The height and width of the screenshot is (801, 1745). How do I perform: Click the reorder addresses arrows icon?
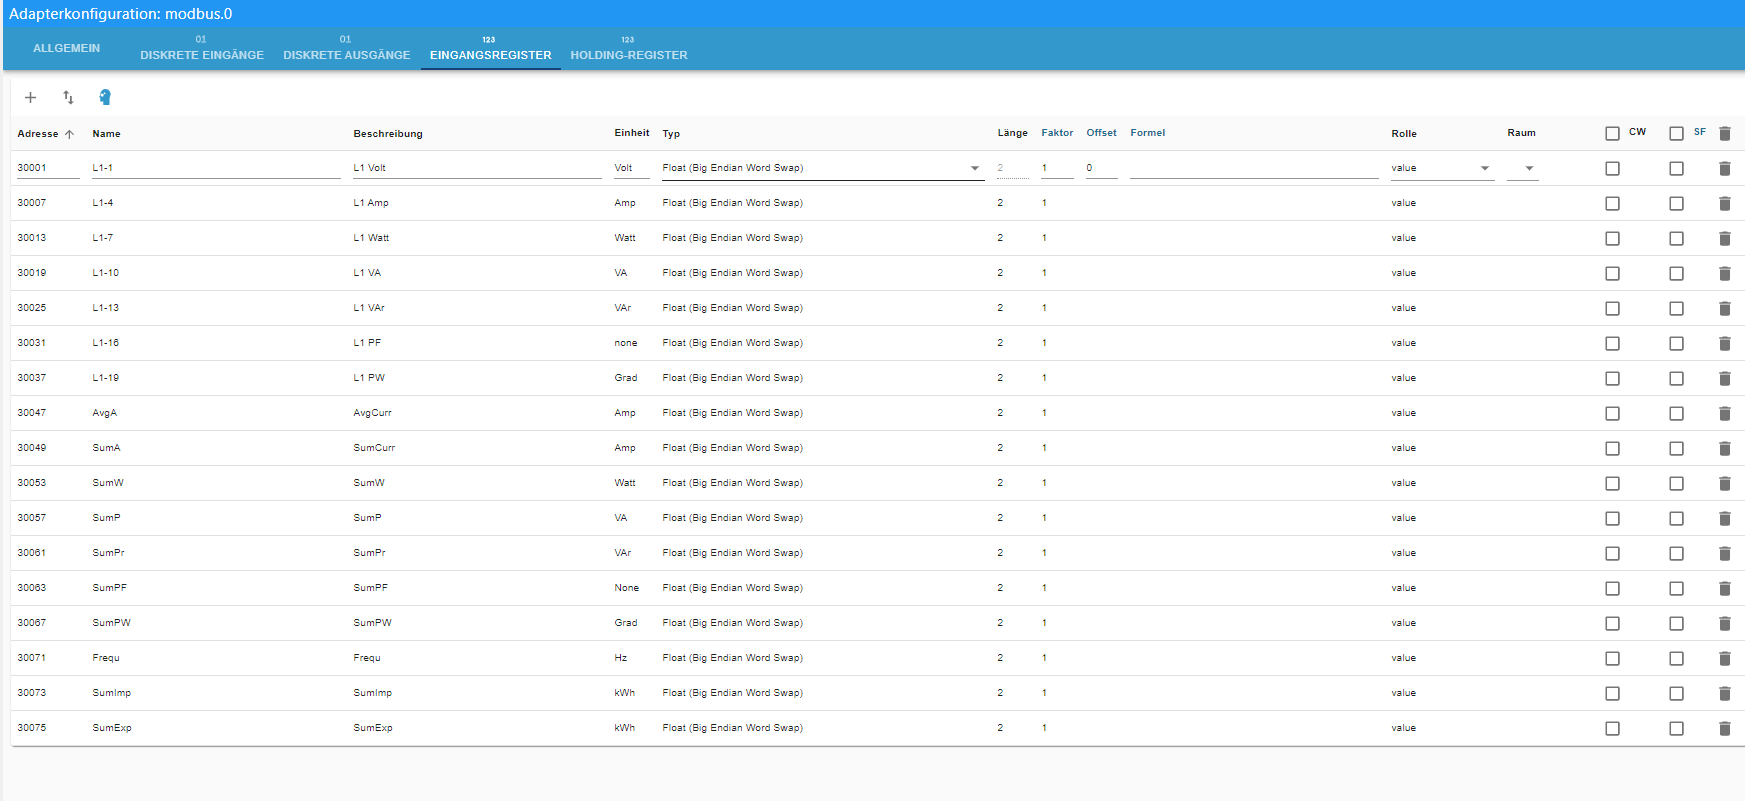(x=68, y=97)
